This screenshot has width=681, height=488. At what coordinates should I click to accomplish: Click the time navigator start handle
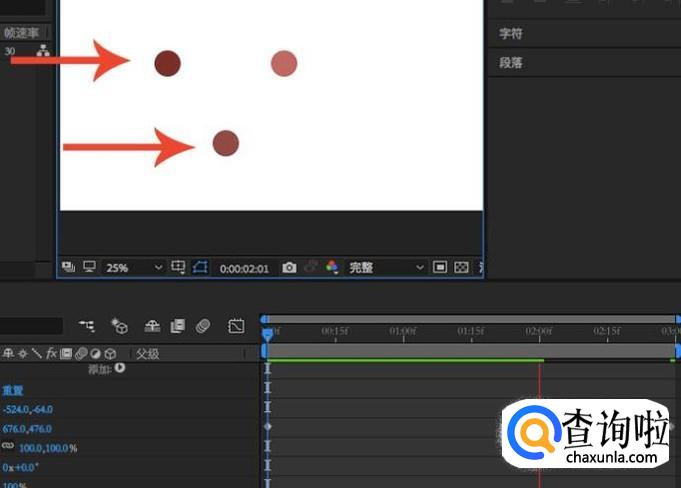click(264, 320)
